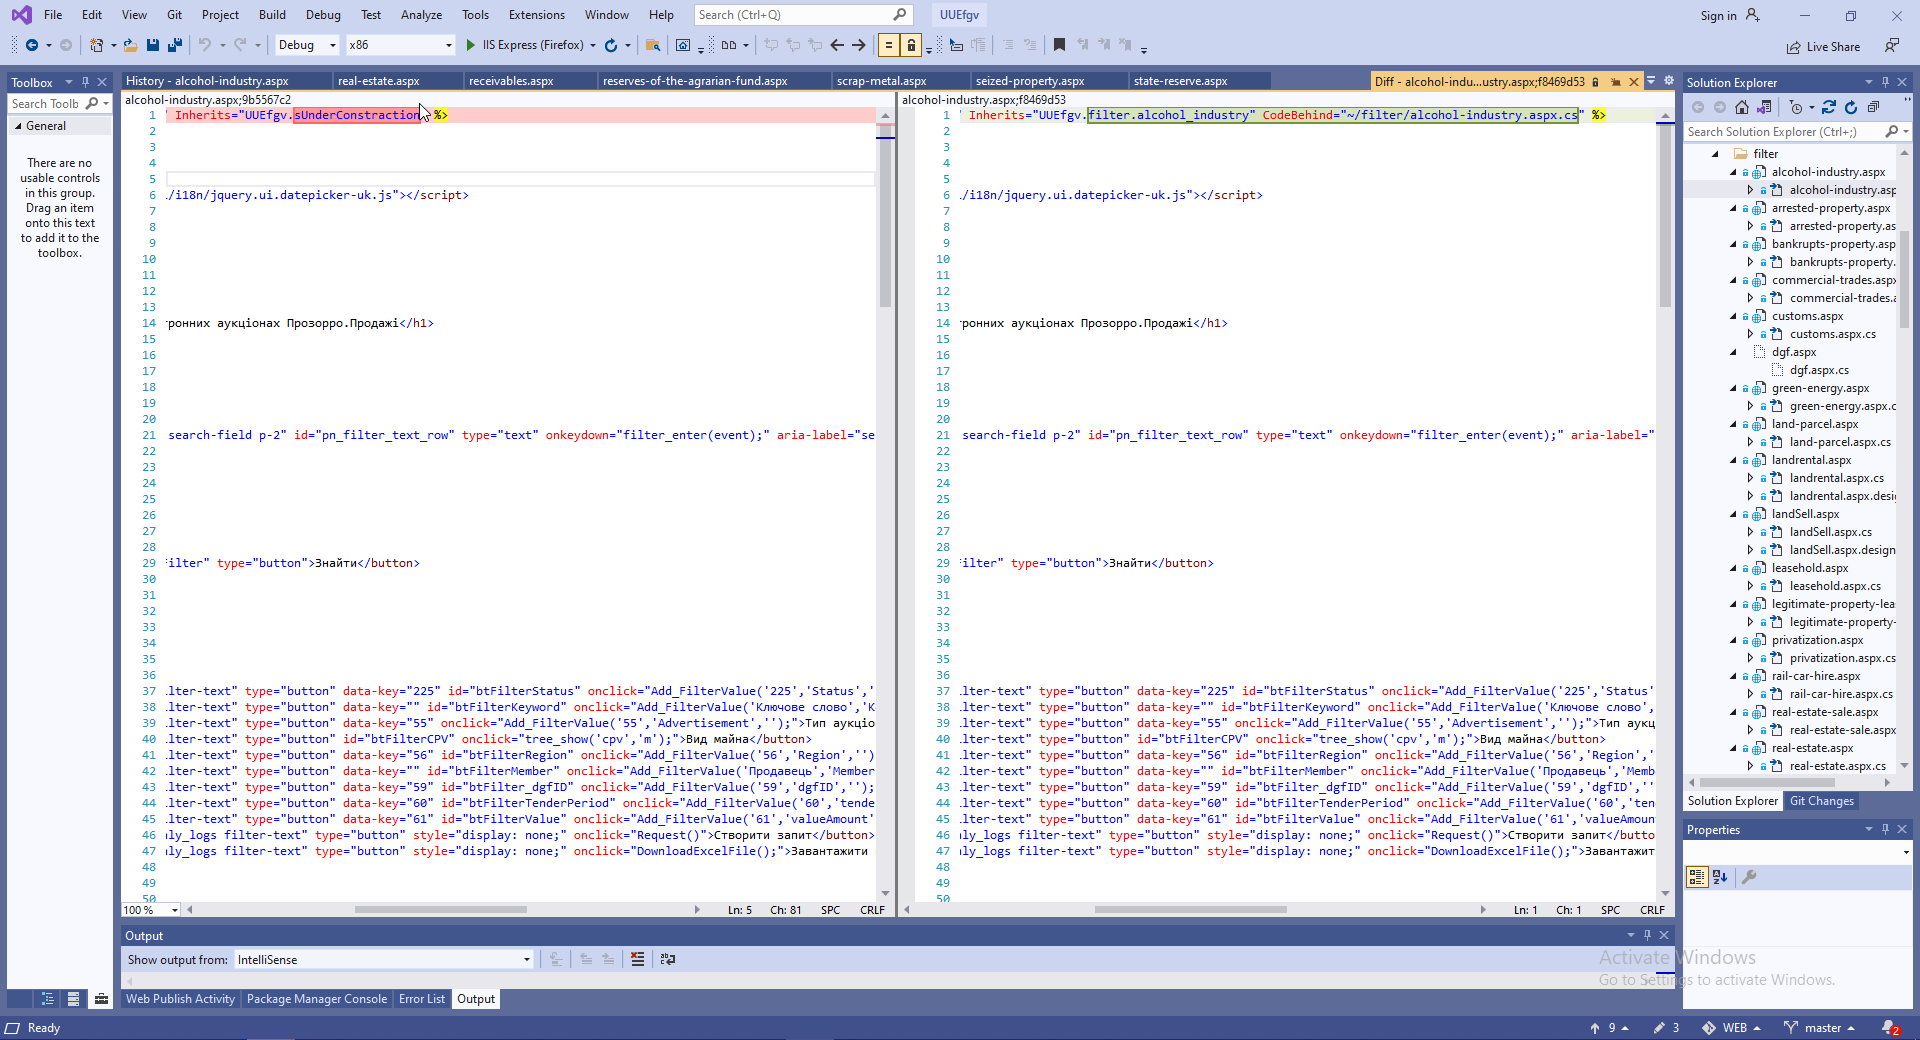Screen dimensions: 1920x1040
Task: Open the Package Manager Console tab
Action: click(x=317, y=999)
